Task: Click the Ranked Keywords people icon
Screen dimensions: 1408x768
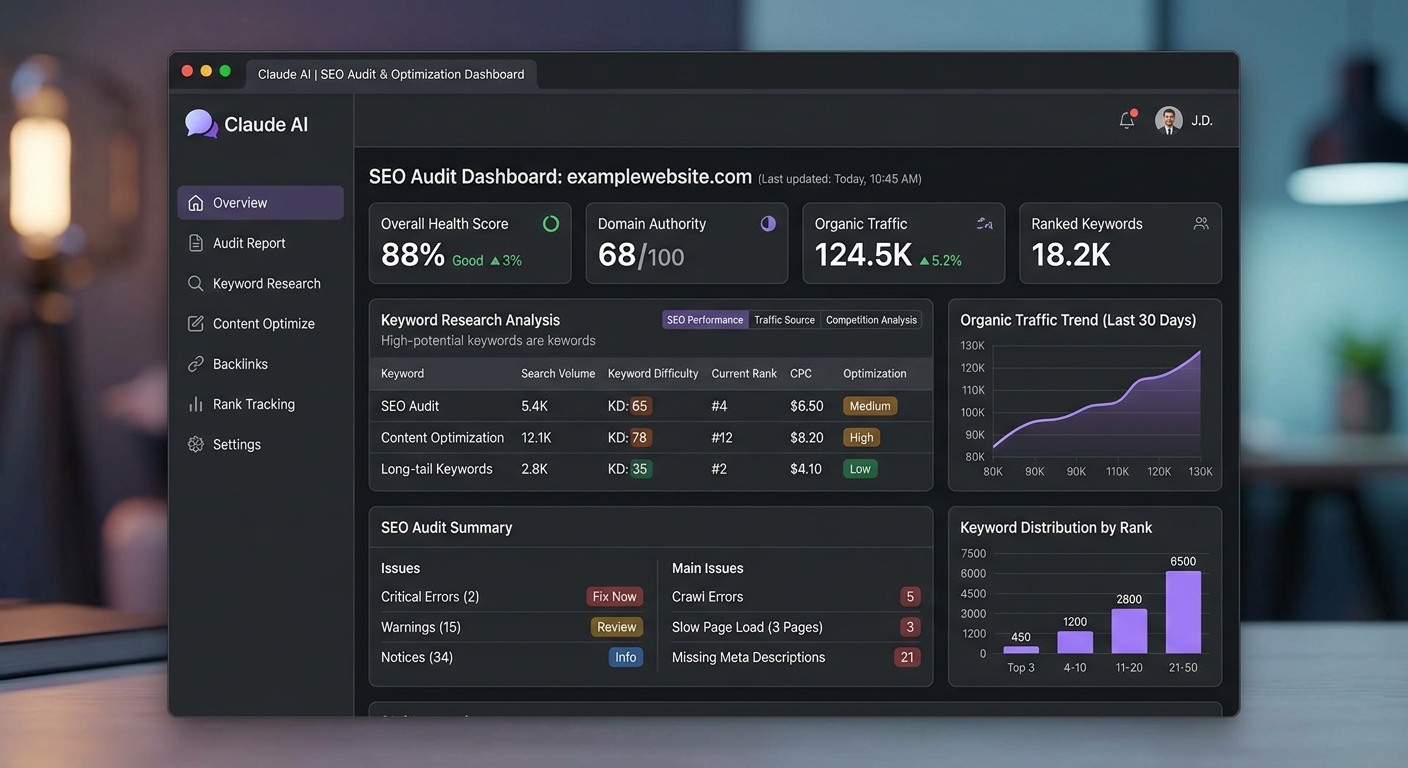Action: (1201, 224)
